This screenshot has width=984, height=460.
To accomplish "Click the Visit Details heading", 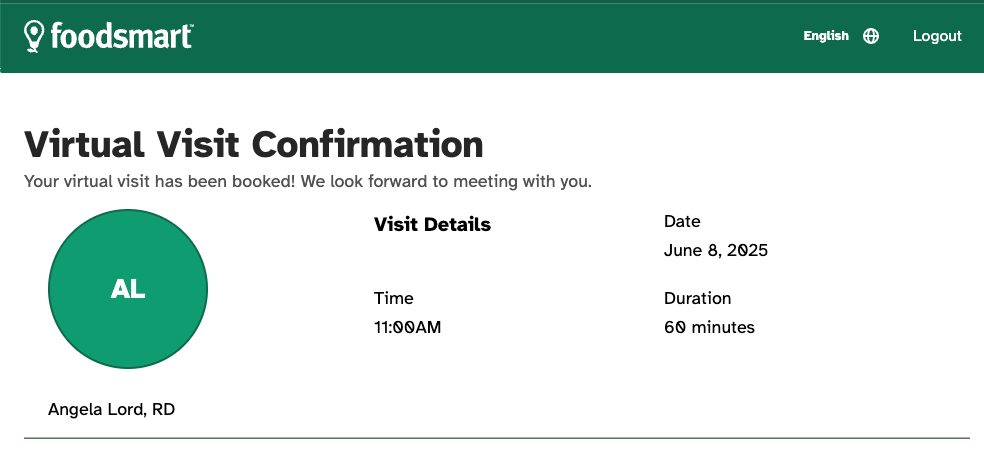I will 432,225.
